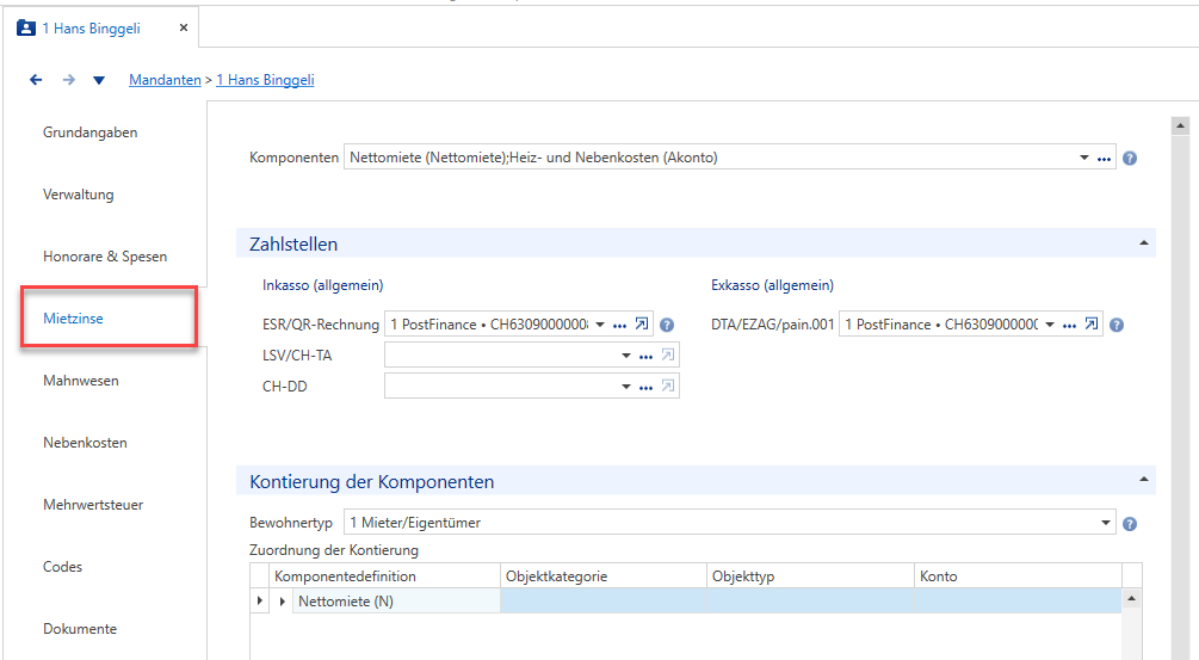The height and width of the screenshot is (660, 1199).
Task: Click the Mandanten breadcrumb link
Action: point(164,80)
